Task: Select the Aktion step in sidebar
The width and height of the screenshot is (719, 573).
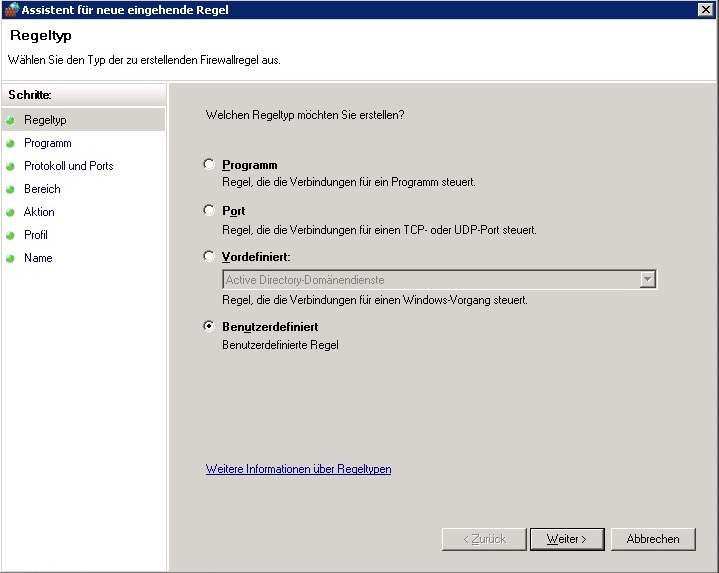Action: click(39, 212)
